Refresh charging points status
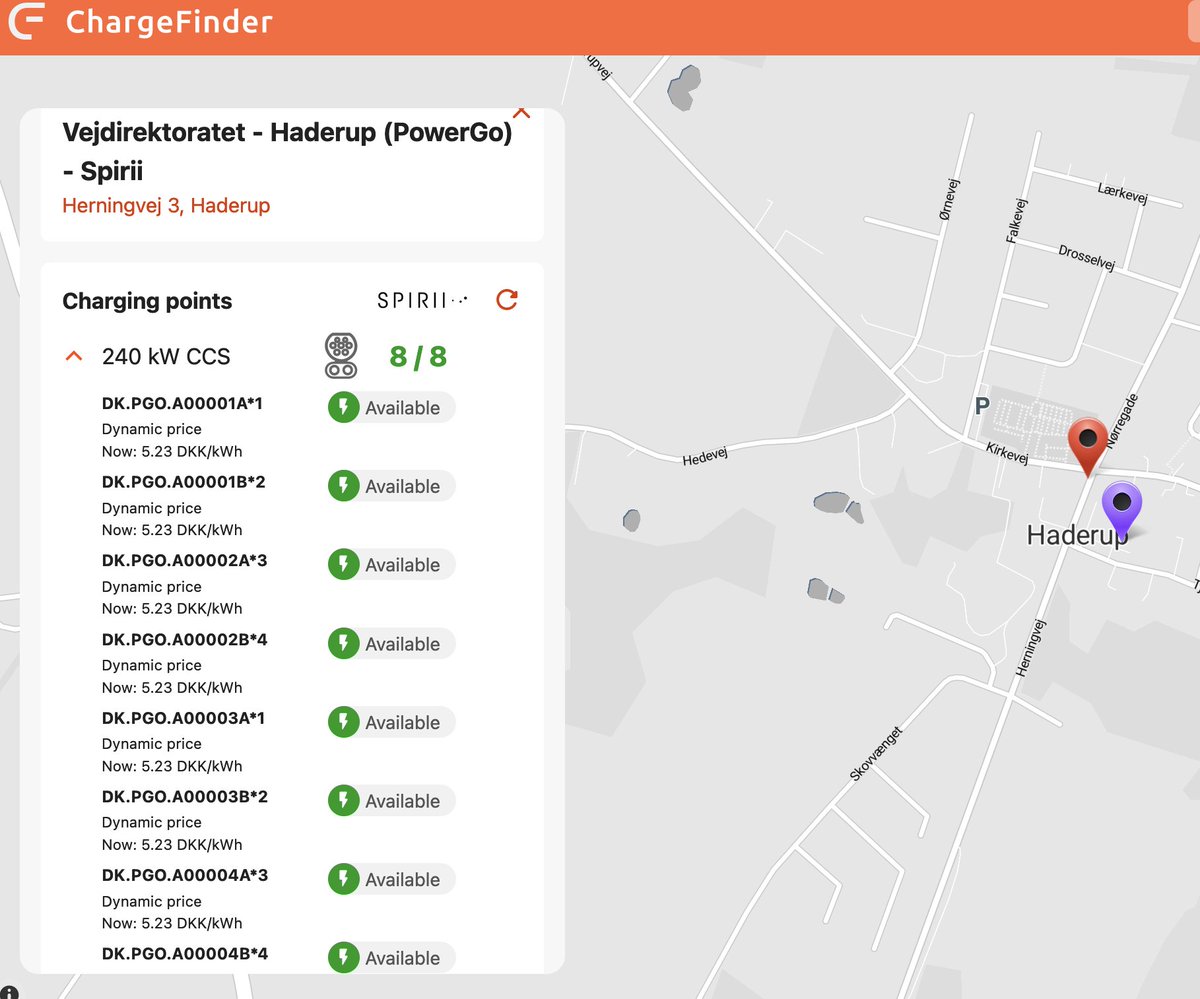Viewport: 1200px width, 999px height. pos(507,300)
